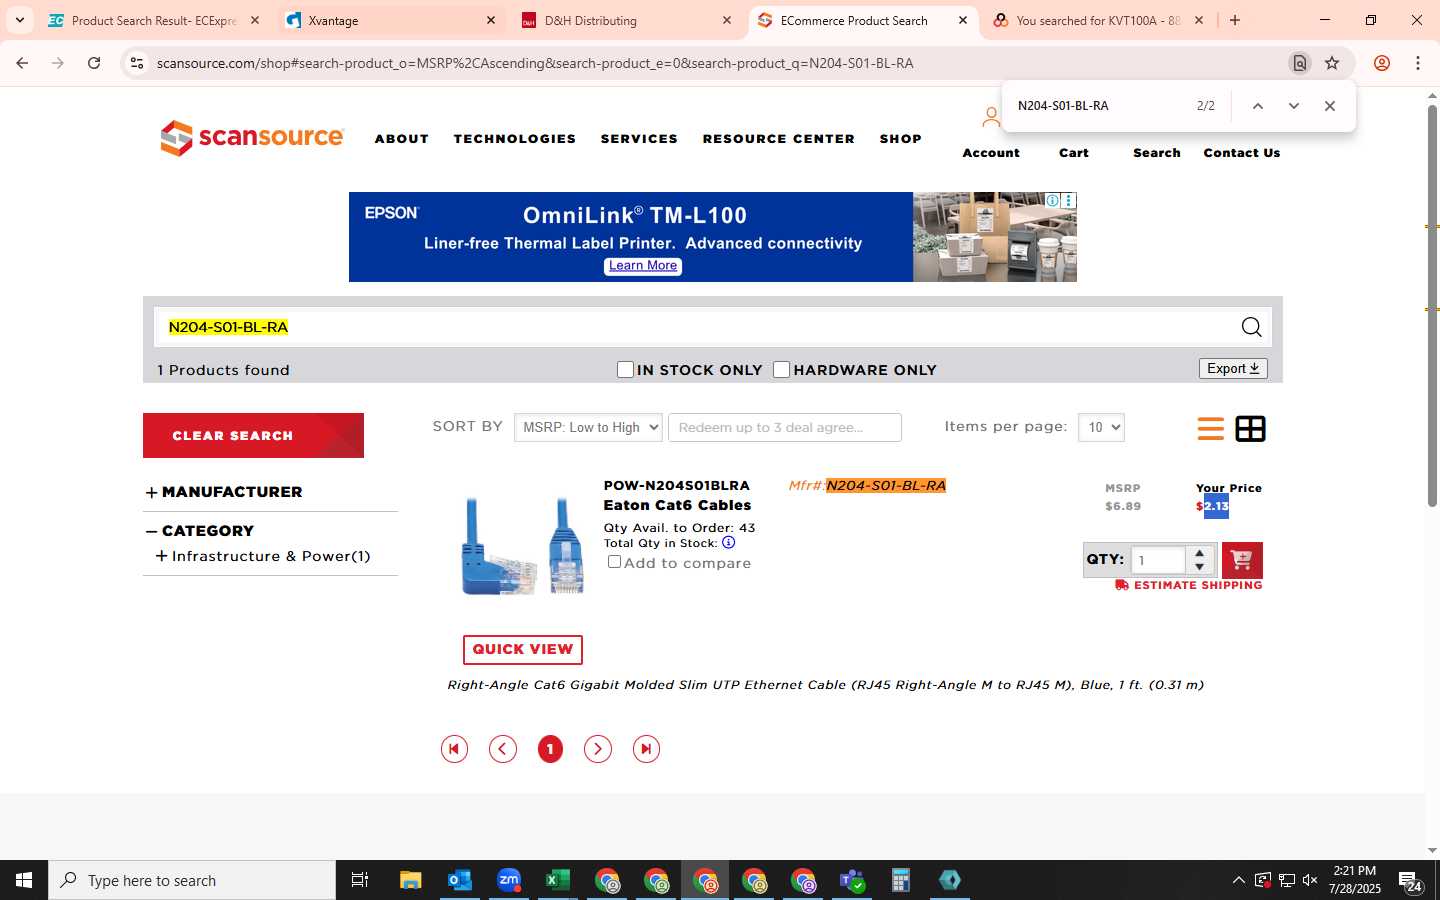Show hidden system tray icons

pos(1238,880)
